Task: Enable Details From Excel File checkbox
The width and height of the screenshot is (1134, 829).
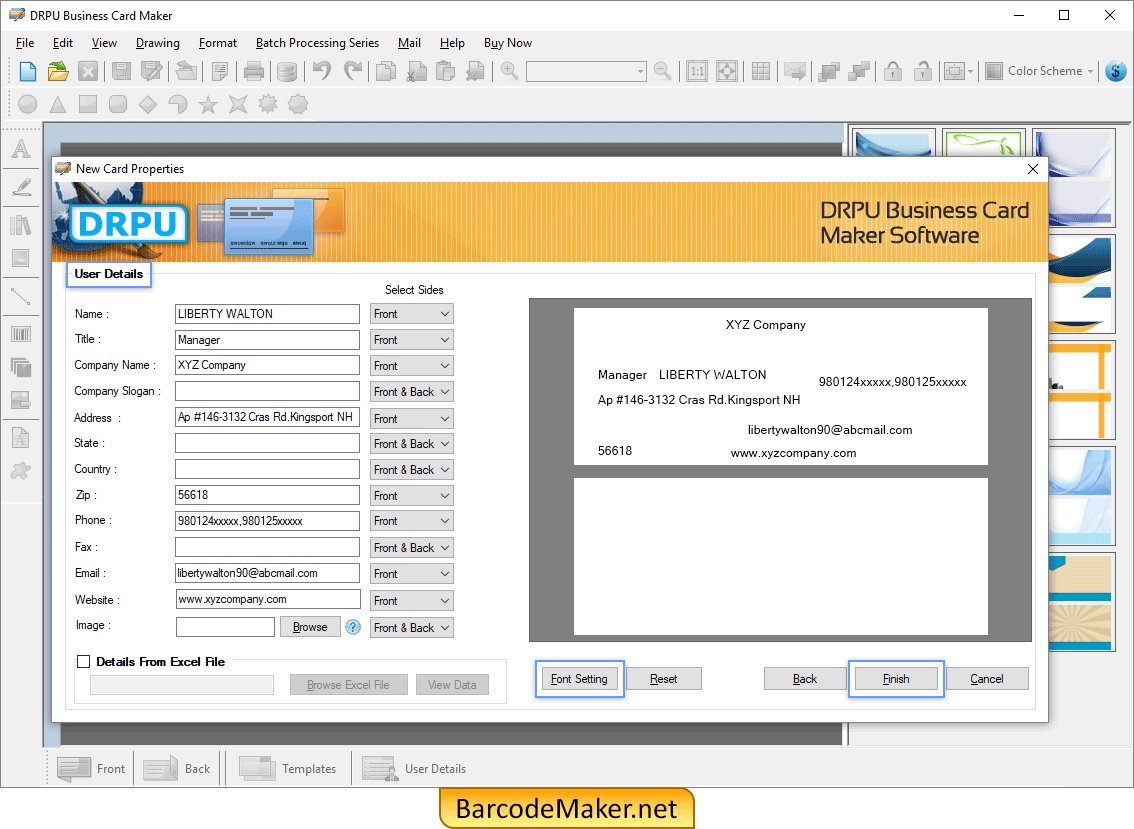Action: pos(84,662)
